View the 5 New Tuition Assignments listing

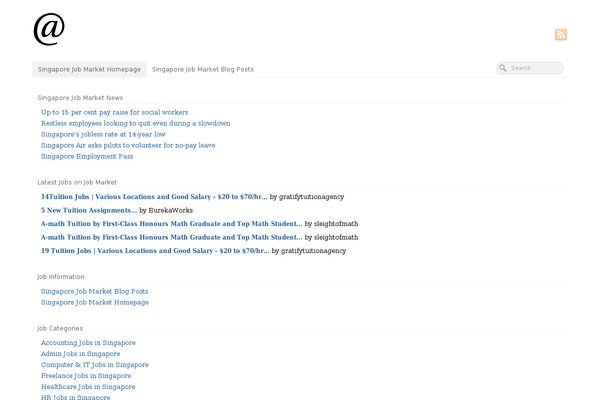click(x=88, y=210)
